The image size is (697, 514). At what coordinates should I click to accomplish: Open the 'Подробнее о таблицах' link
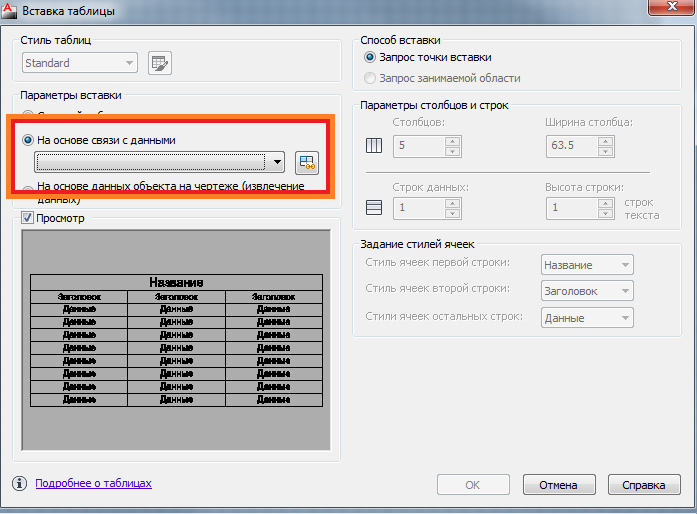[93, 483]
